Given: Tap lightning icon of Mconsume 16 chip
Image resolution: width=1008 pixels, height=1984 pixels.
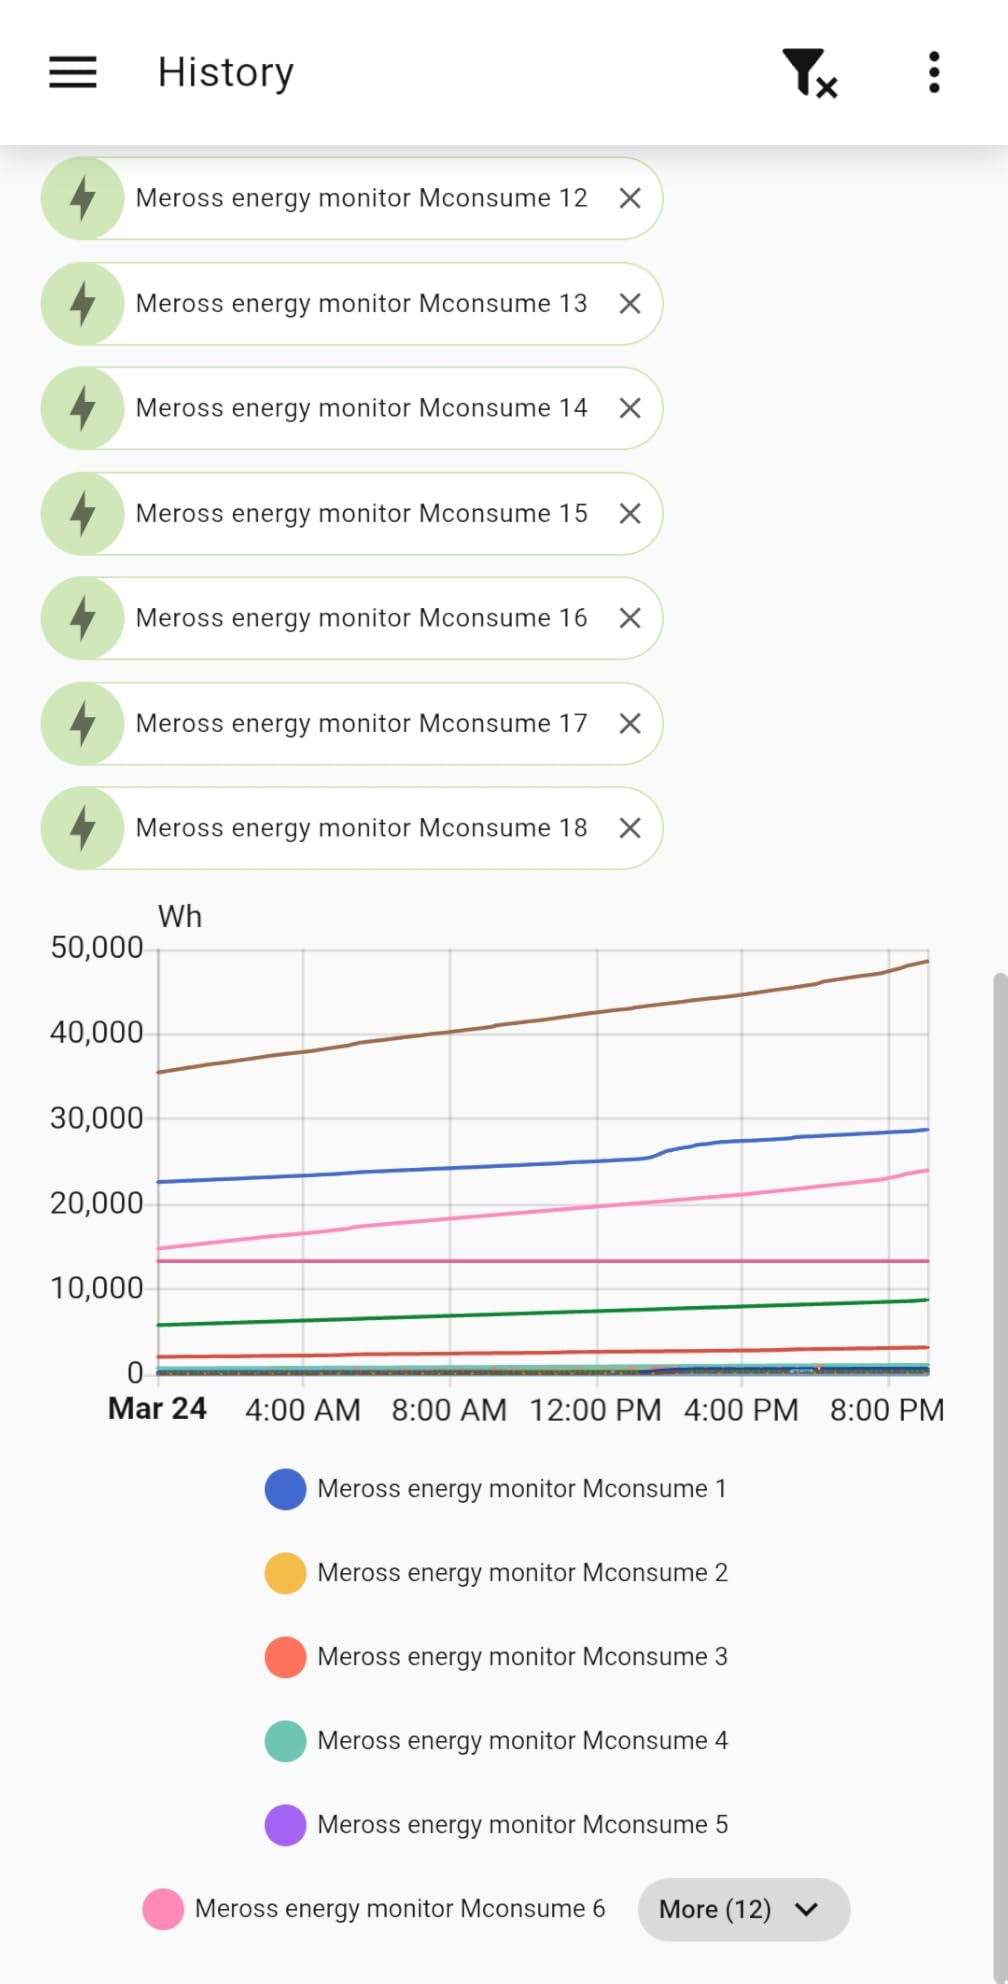Looking at the screenshot, I should tap(83, 618).
